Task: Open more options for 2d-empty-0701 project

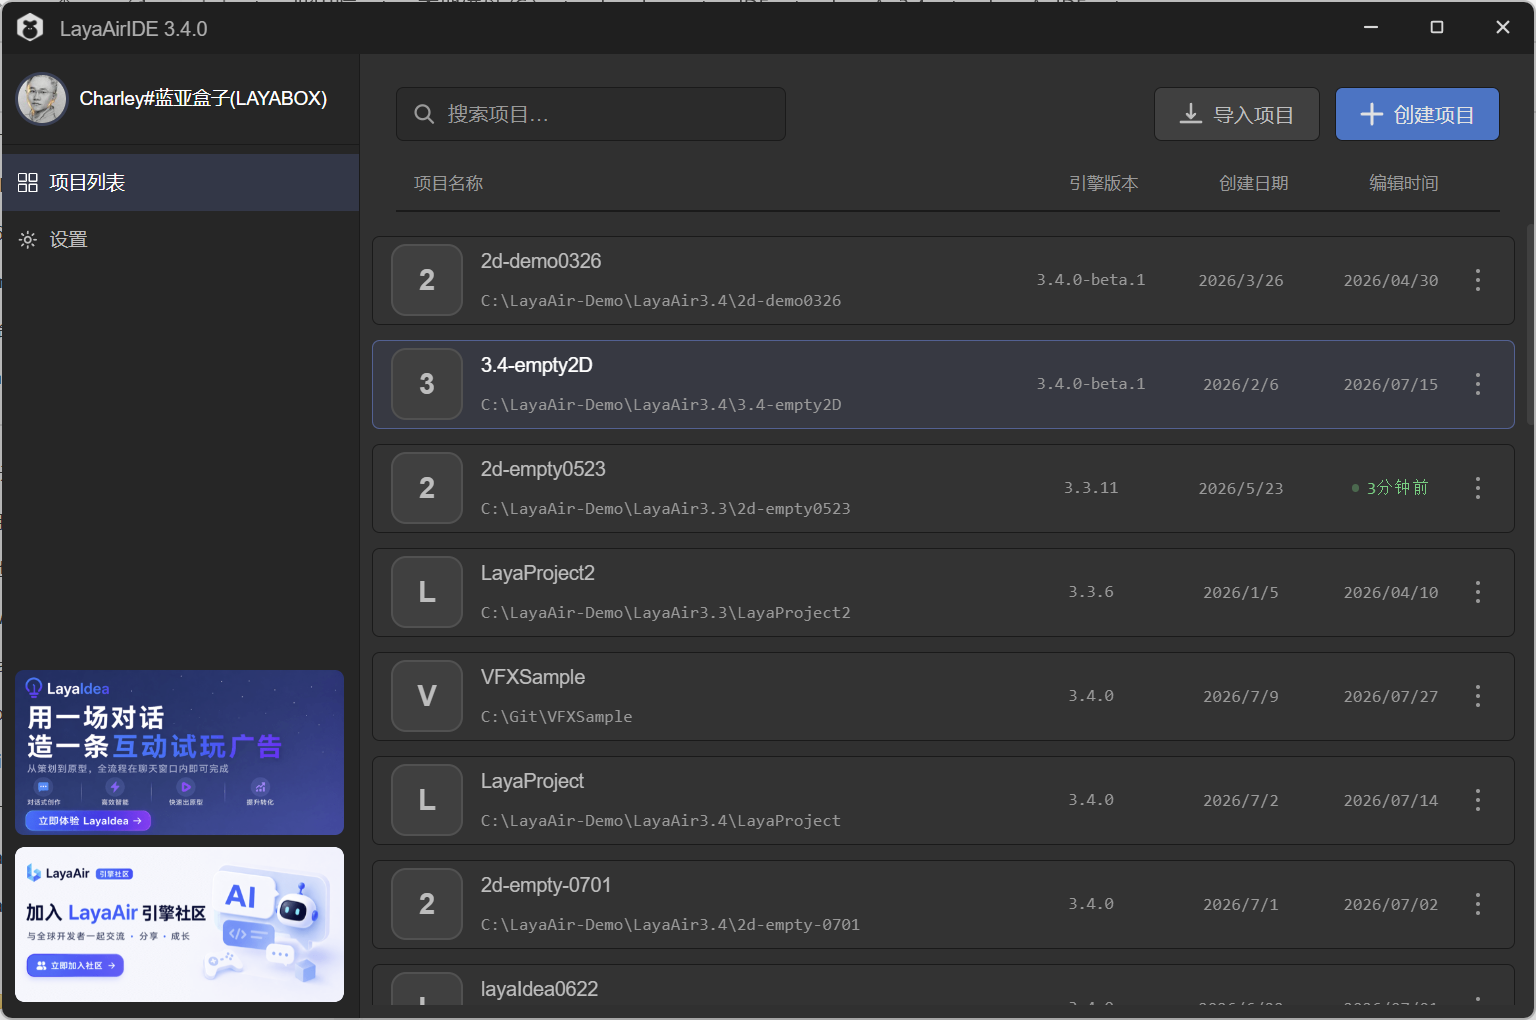Action: tap(1477, 904)
